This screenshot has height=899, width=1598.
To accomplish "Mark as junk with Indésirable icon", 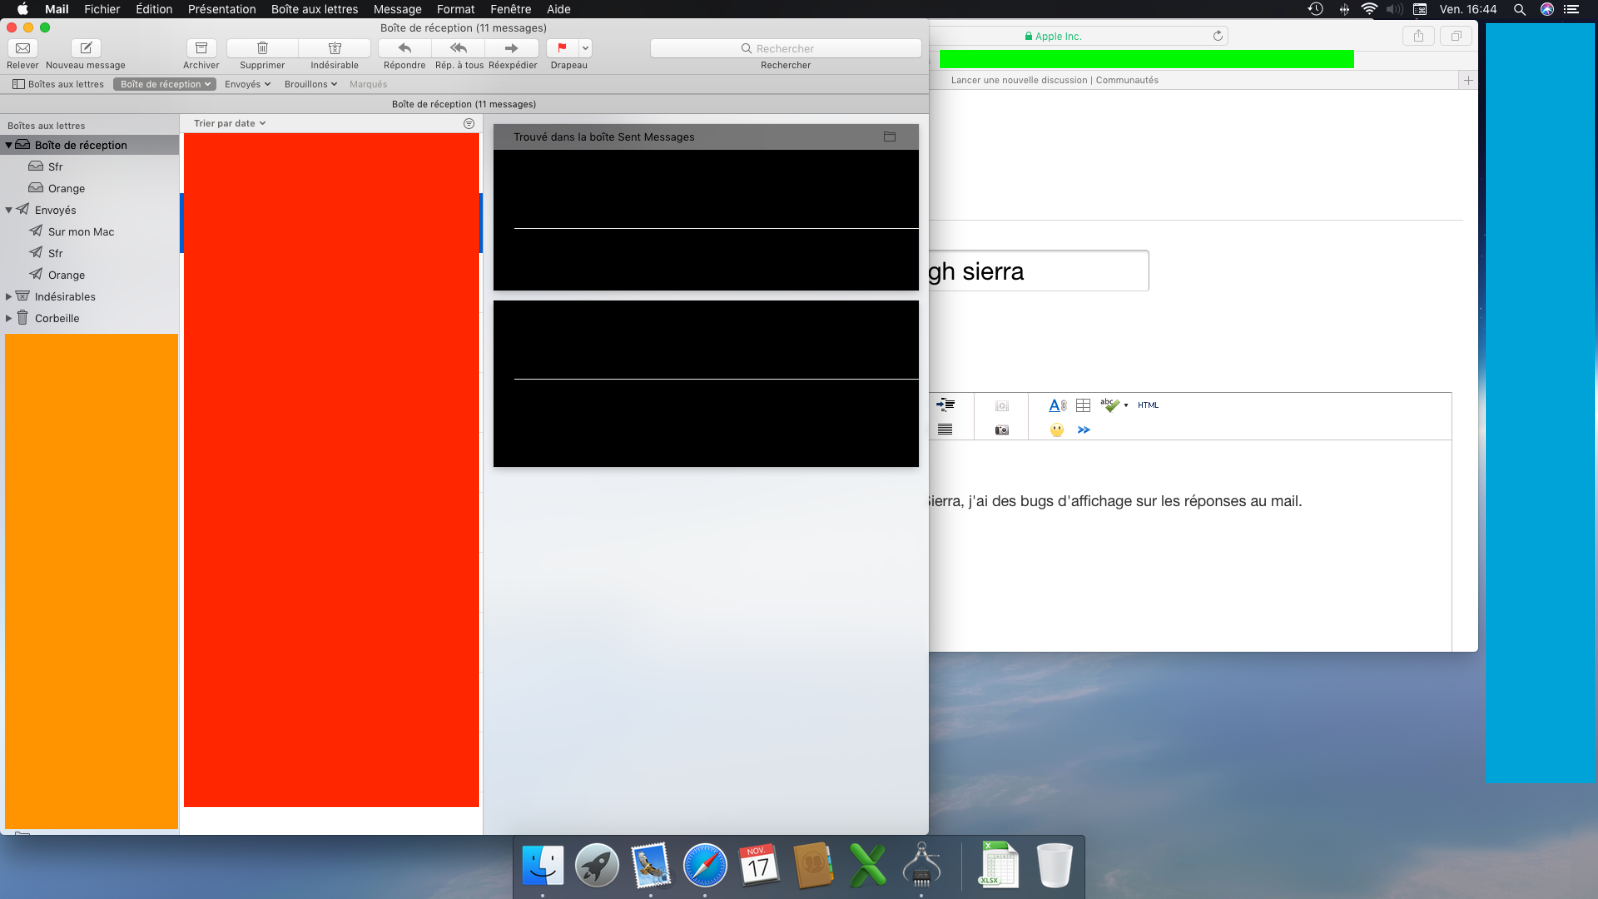I will pos(335,48).
